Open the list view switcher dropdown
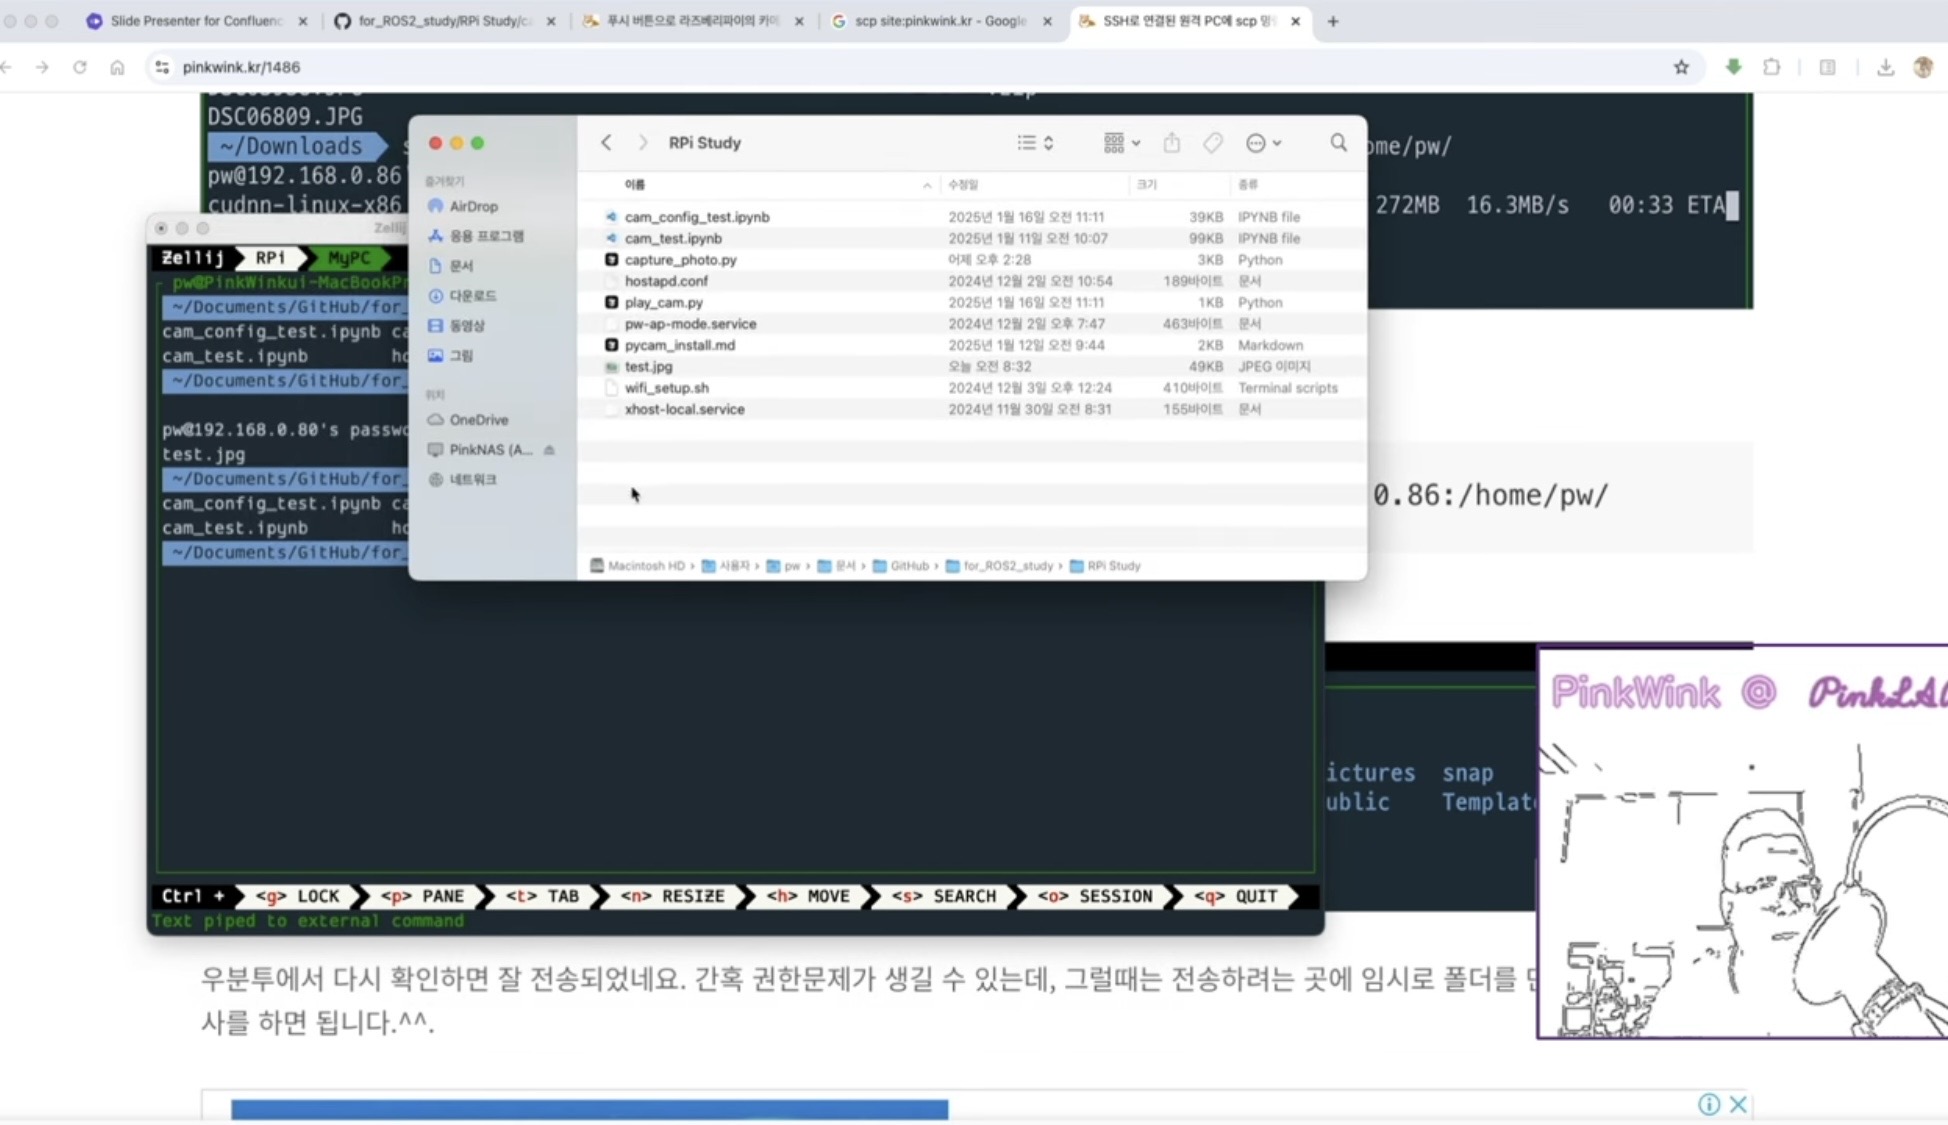Viewport: 1948px width, 1125px height. pos(1035,143)
